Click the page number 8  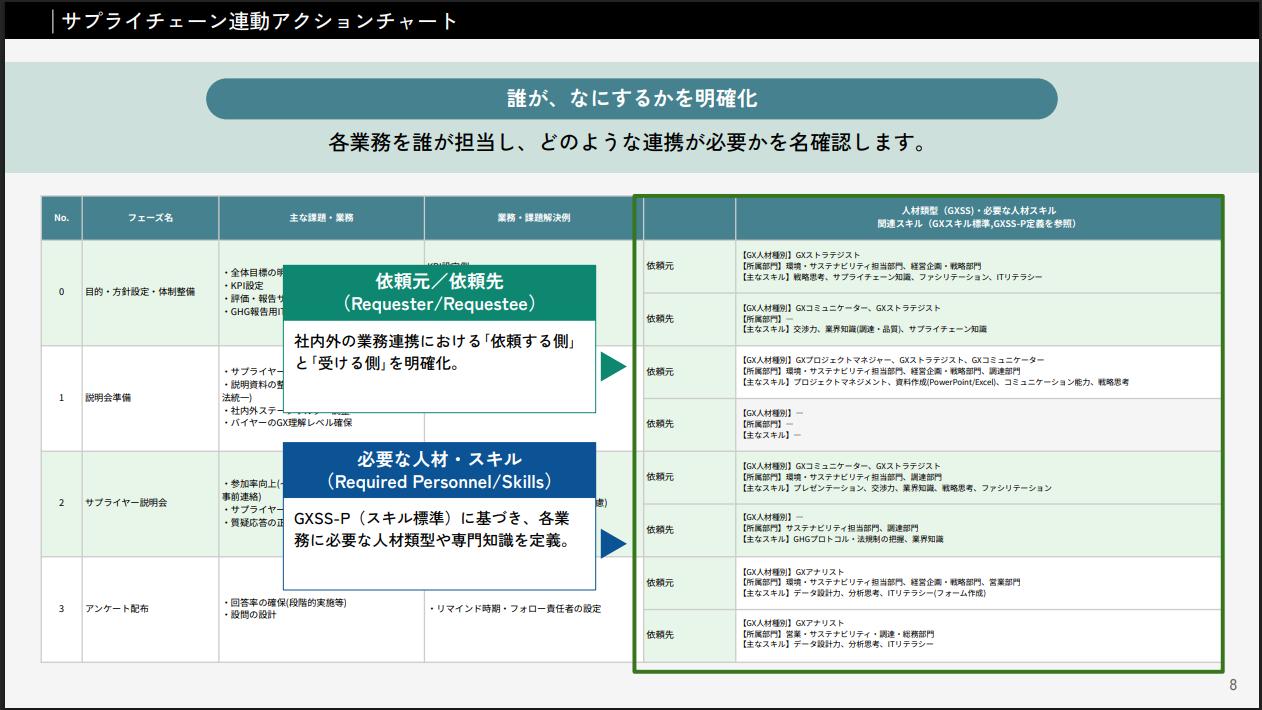1232,685
